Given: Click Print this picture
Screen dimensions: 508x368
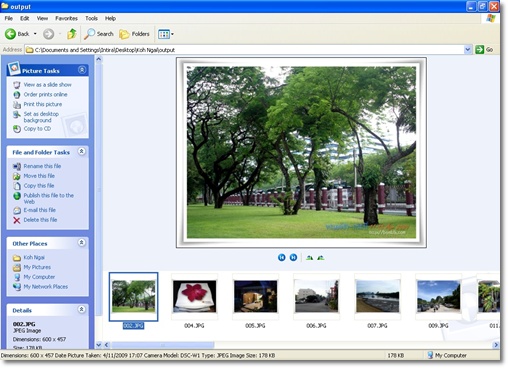Looking at the screenshot, I should click(x=43, y=104).
